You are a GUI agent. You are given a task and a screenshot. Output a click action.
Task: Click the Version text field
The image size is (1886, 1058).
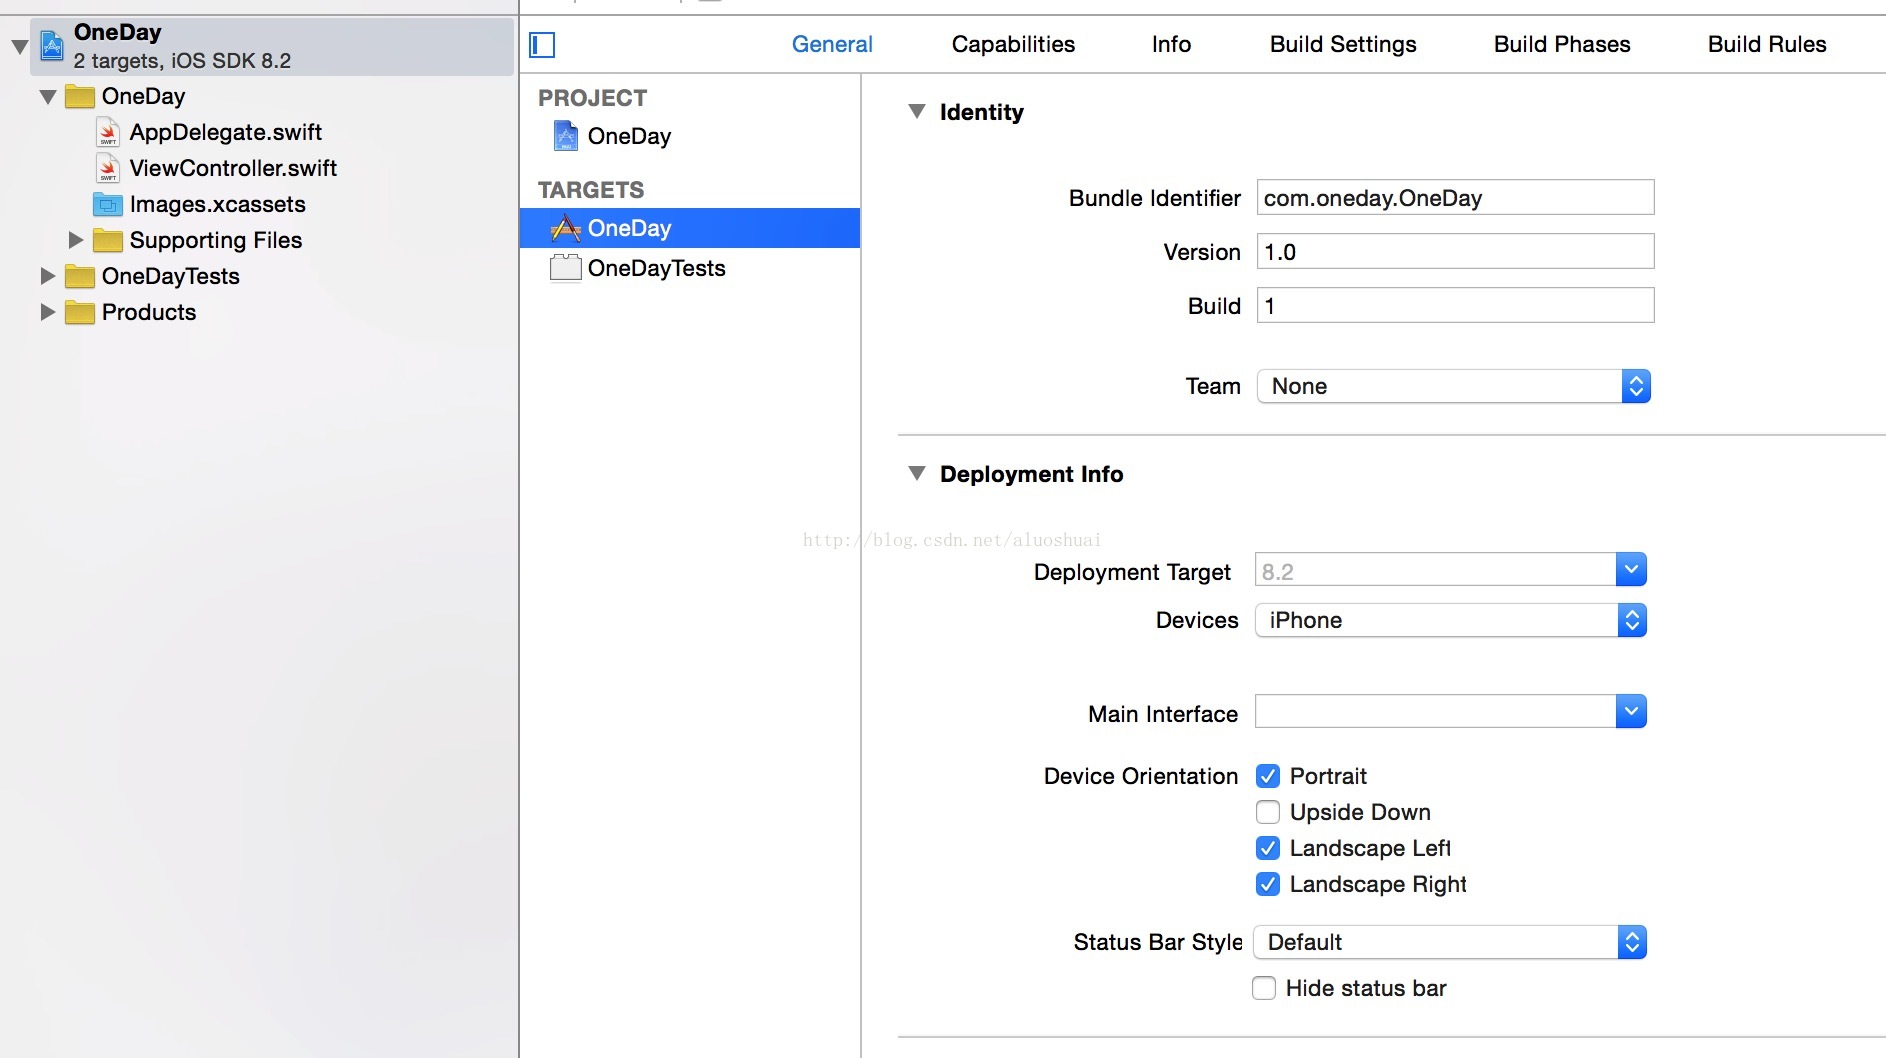pos(1455,251)
